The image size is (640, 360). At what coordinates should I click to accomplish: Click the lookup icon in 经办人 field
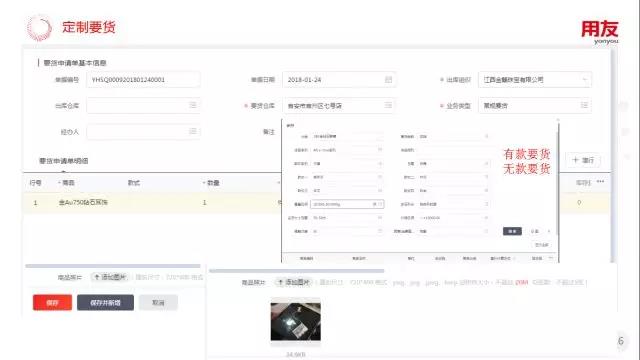(x=193, y=131)
